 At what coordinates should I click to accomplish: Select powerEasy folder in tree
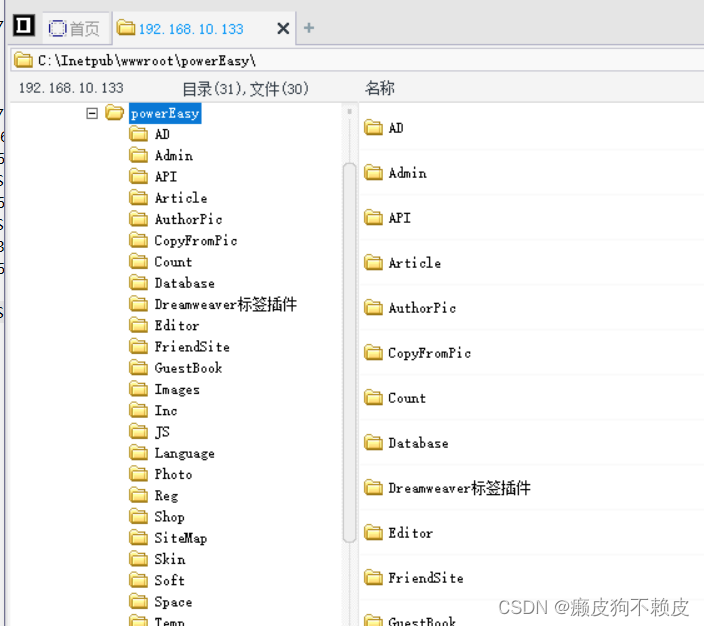point(165,113)
